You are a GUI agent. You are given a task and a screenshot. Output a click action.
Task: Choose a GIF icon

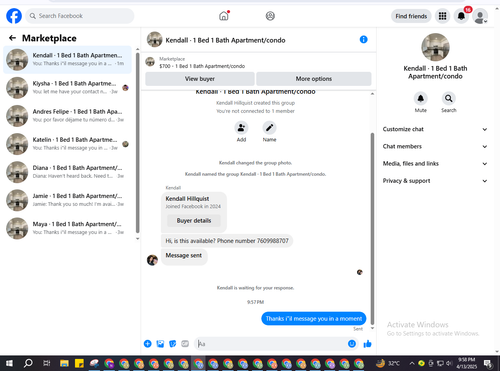(185, 344)
